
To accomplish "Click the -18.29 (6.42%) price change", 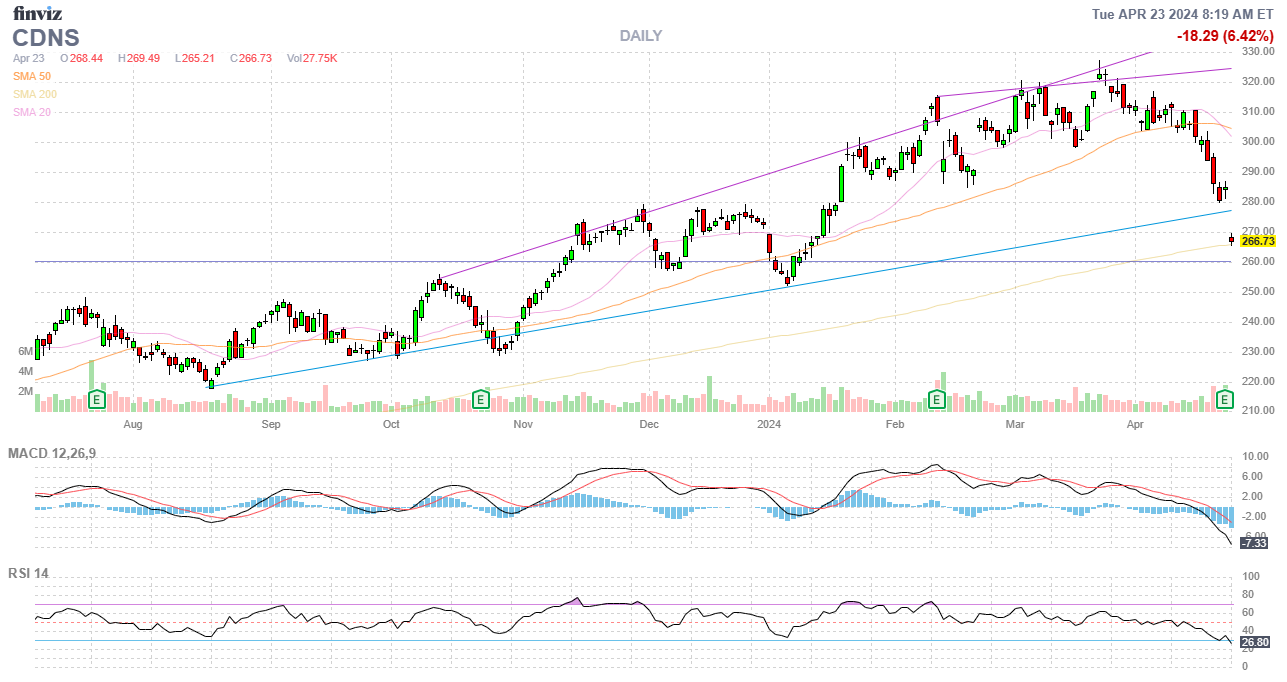I will (1225, 36).
